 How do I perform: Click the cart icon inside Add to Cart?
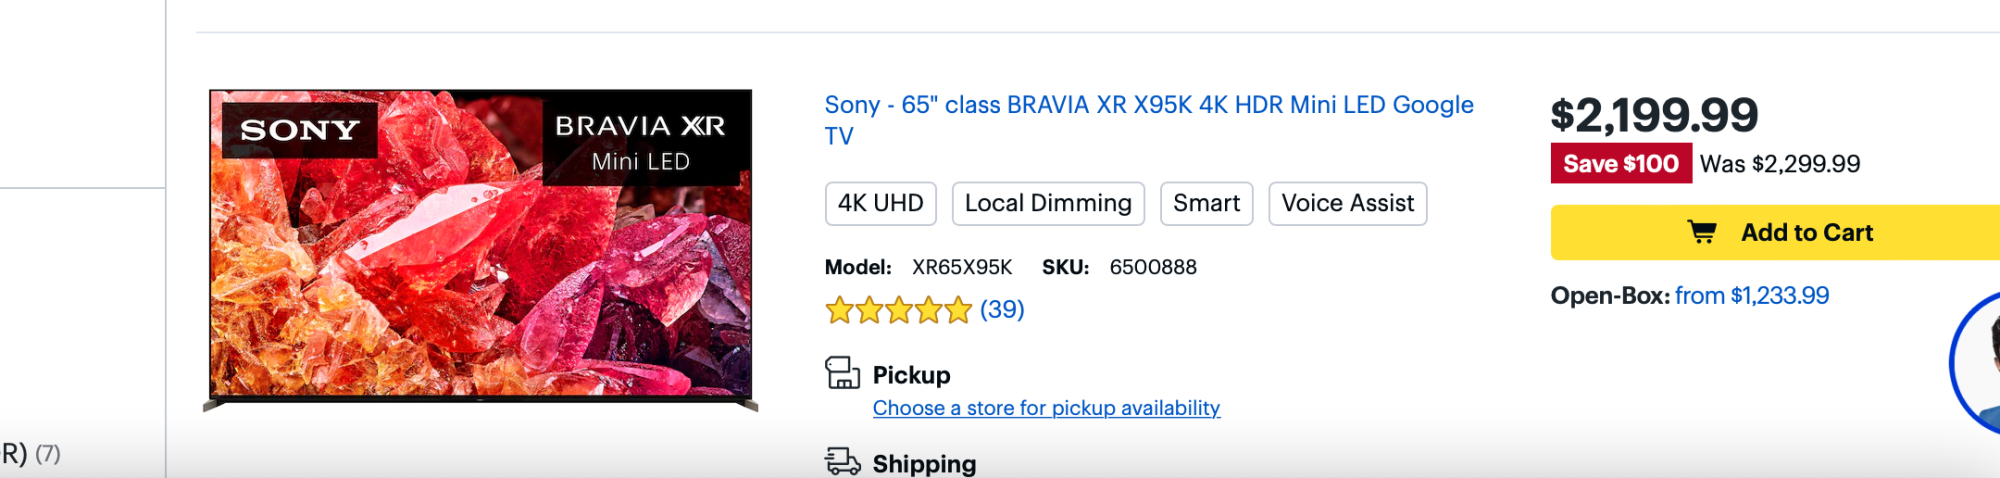[1701, 233]
